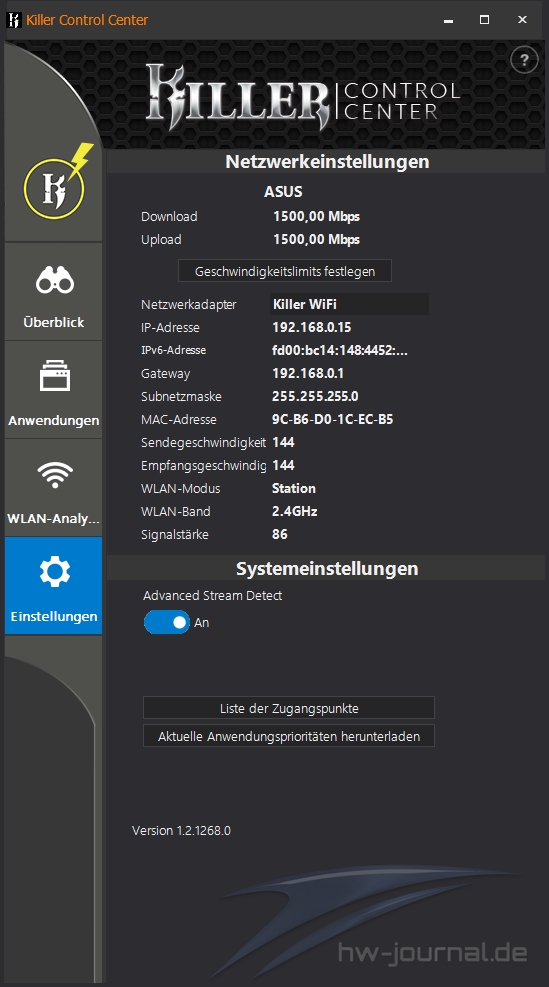Switch to the Anwendungen tab
549x987 pixels.
coord(54,390)
